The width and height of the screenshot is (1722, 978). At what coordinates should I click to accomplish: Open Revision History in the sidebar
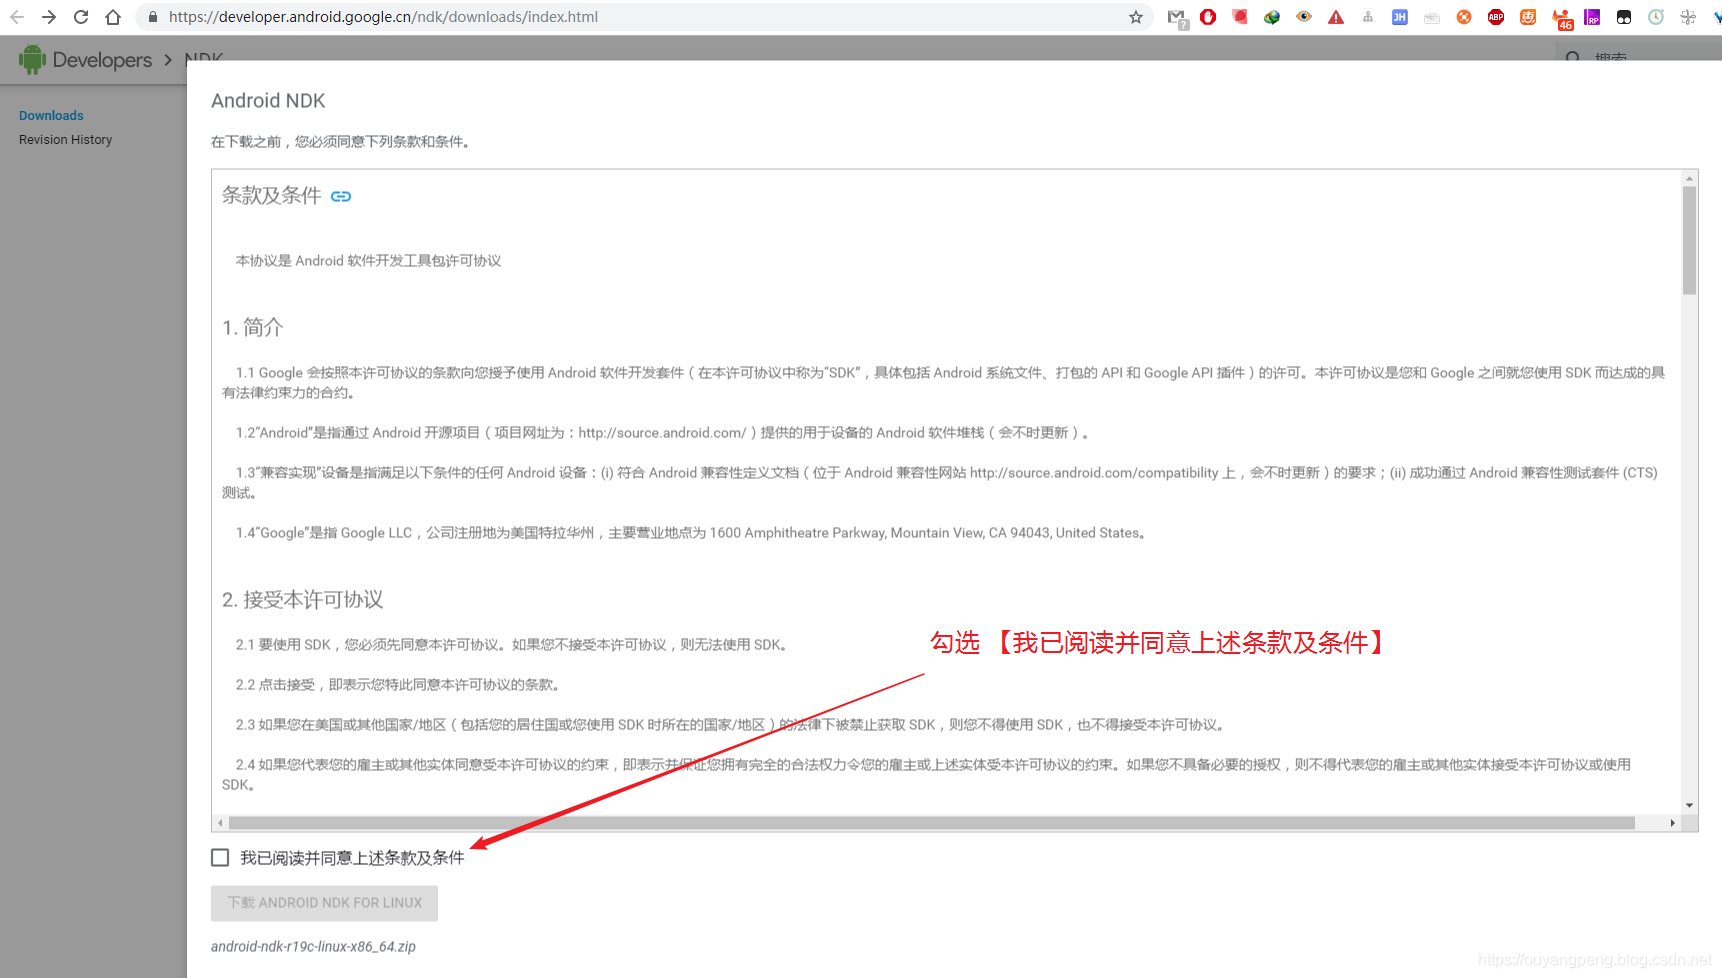click(x=65, y=140)
